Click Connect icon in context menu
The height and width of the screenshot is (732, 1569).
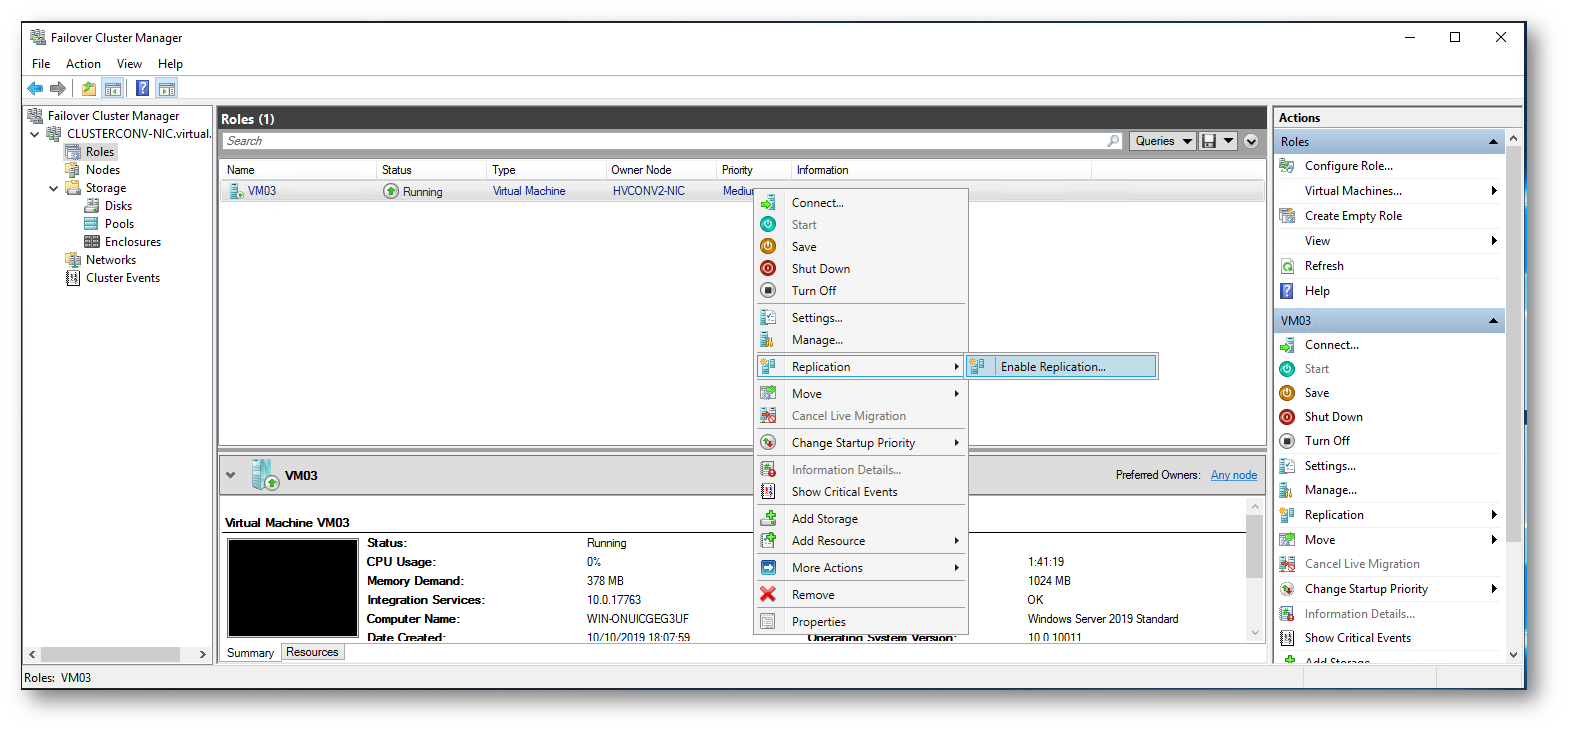tap(768, 202)
